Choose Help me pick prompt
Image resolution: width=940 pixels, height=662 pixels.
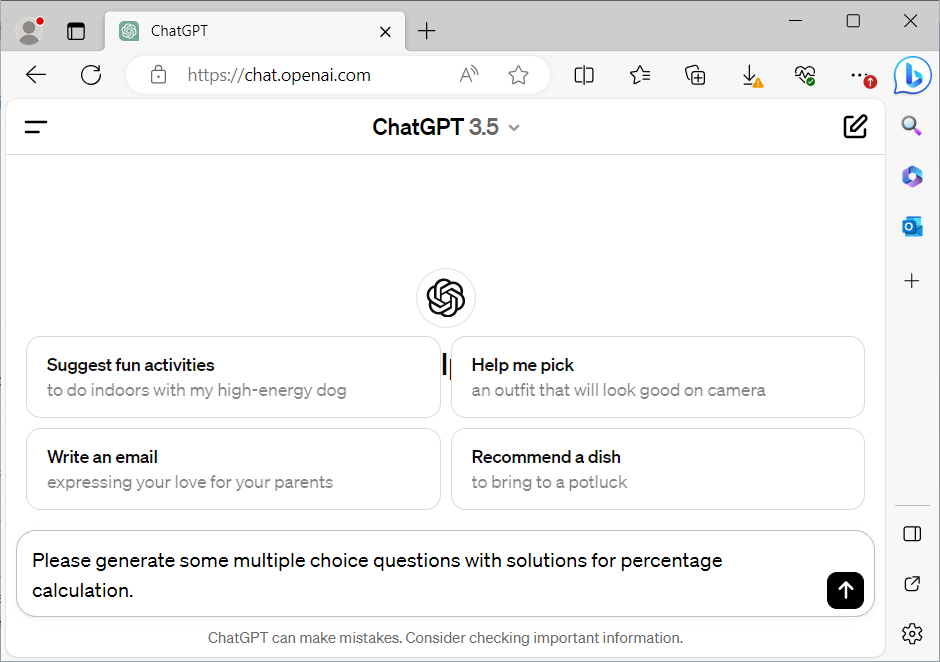coord(658,377)
